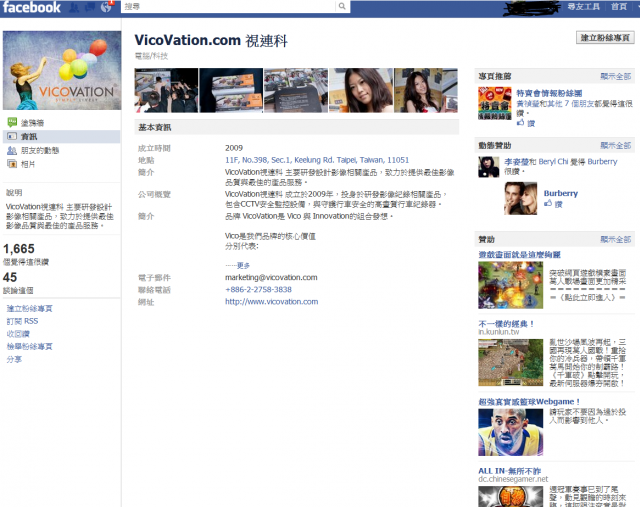The width and height of the screenshot is (640, 507).
Task: Open the Burberry page title link
Action: 560,193
